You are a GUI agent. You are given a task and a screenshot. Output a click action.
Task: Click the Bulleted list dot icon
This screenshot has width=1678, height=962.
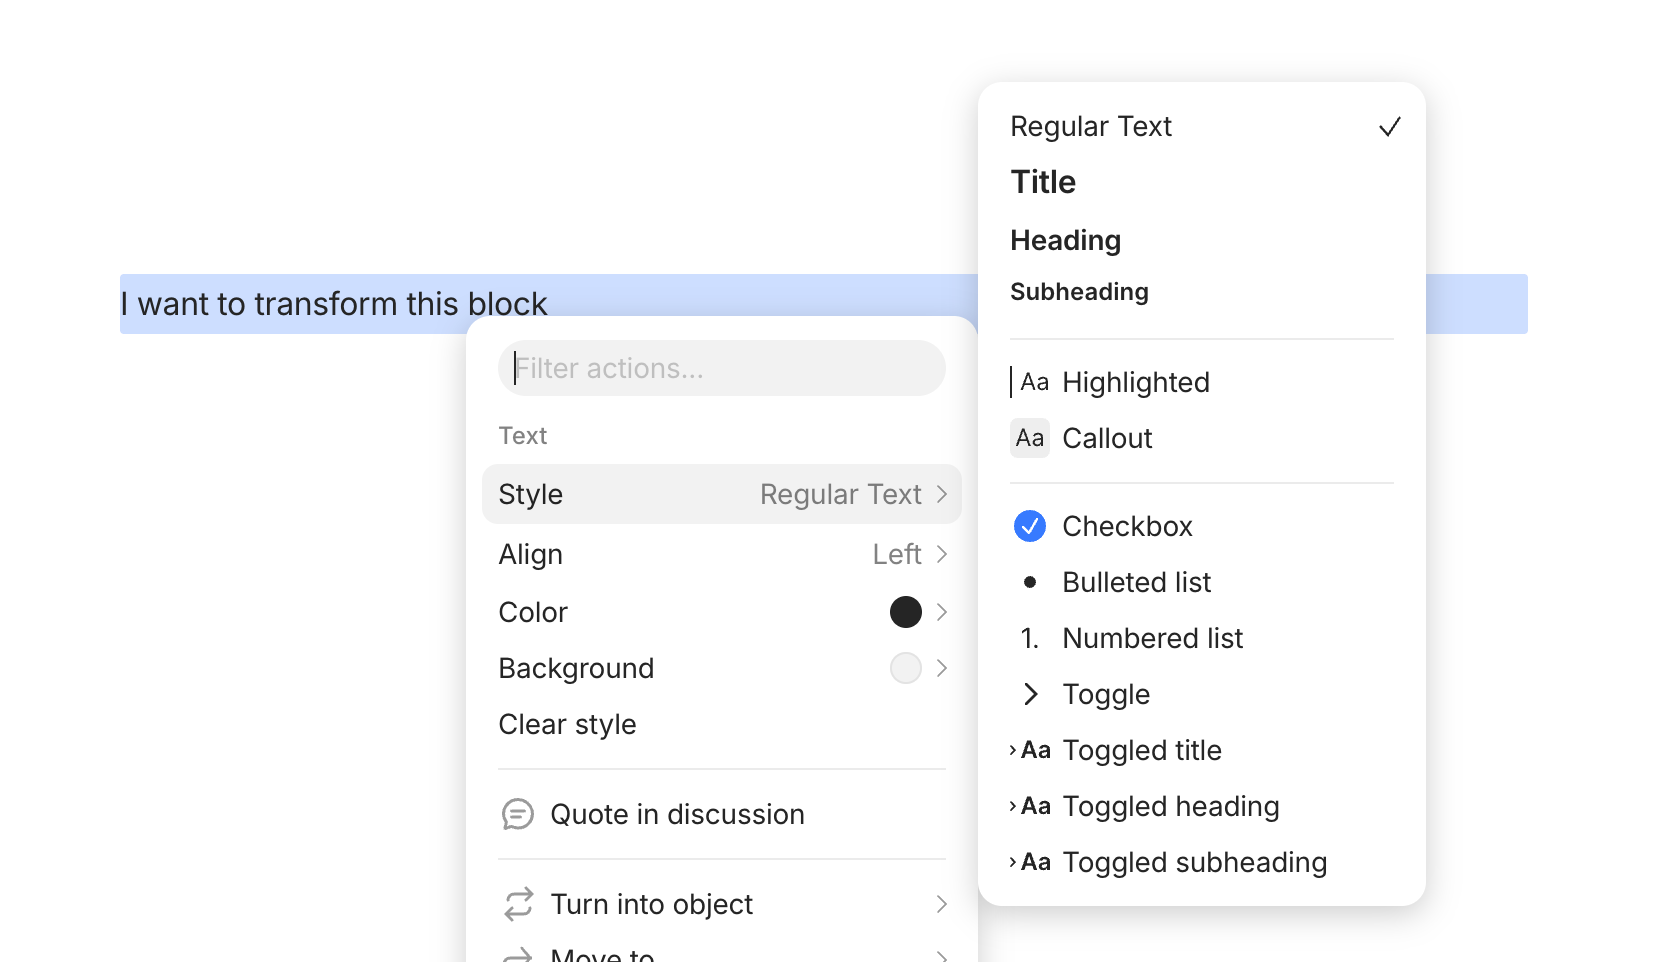pos(1030,582)
